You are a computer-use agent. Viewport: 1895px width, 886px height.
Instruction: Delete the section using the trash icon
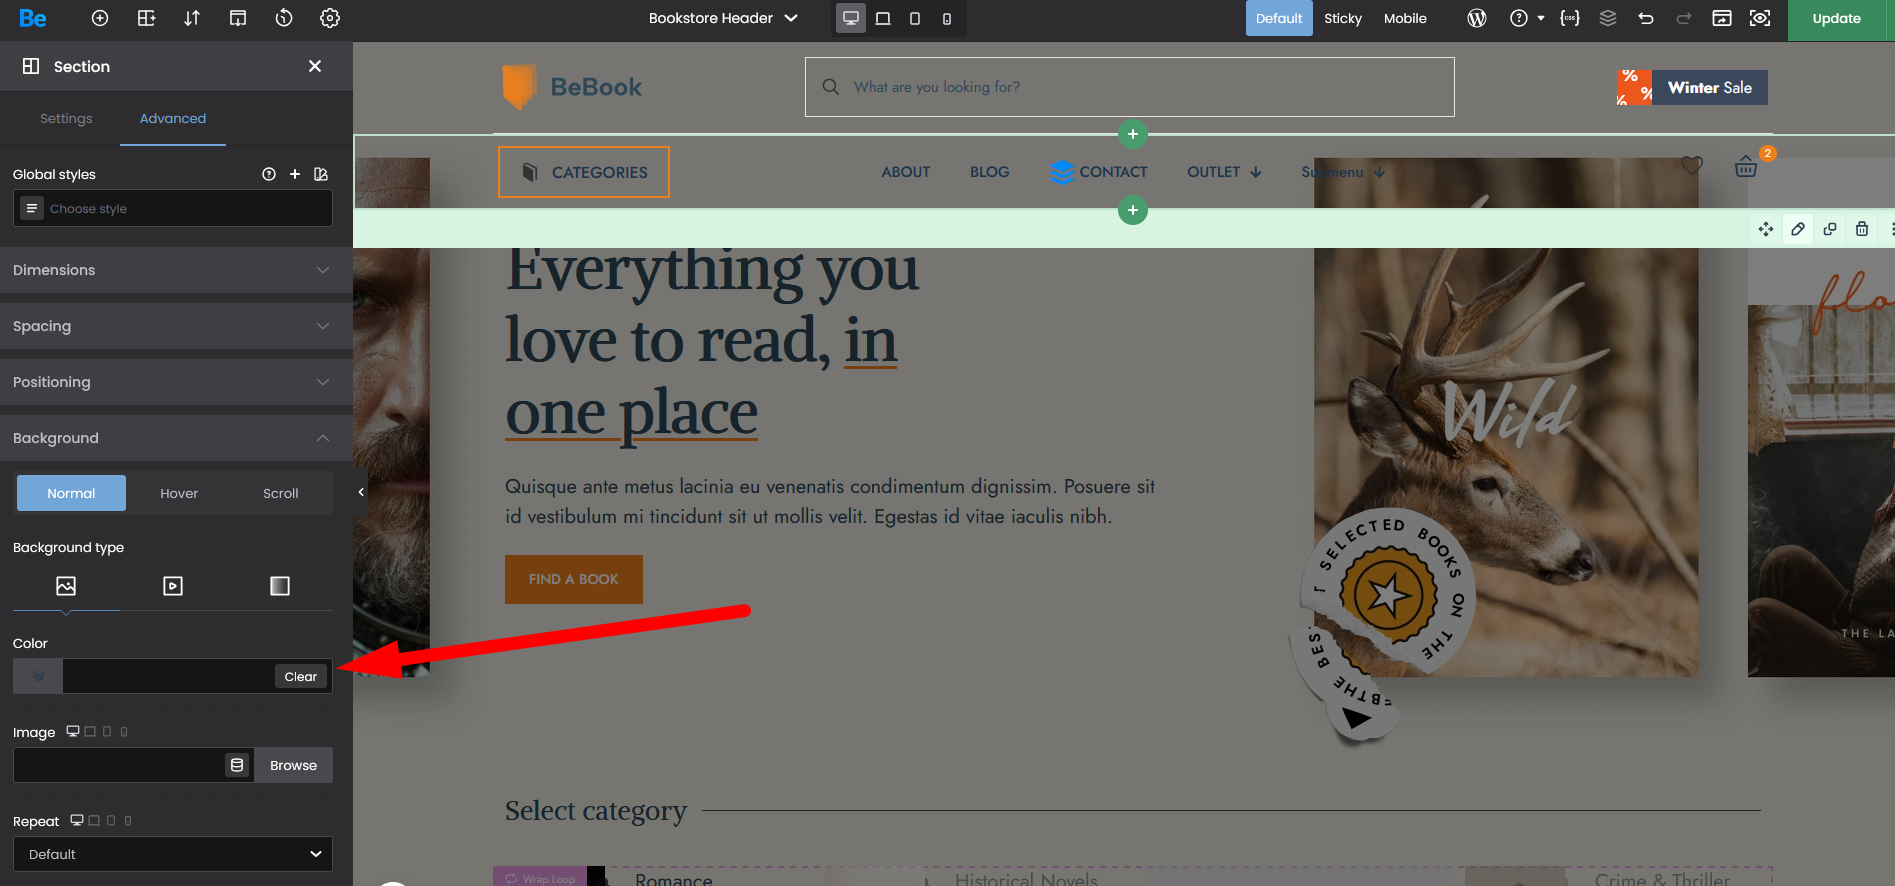[1862, 229]
